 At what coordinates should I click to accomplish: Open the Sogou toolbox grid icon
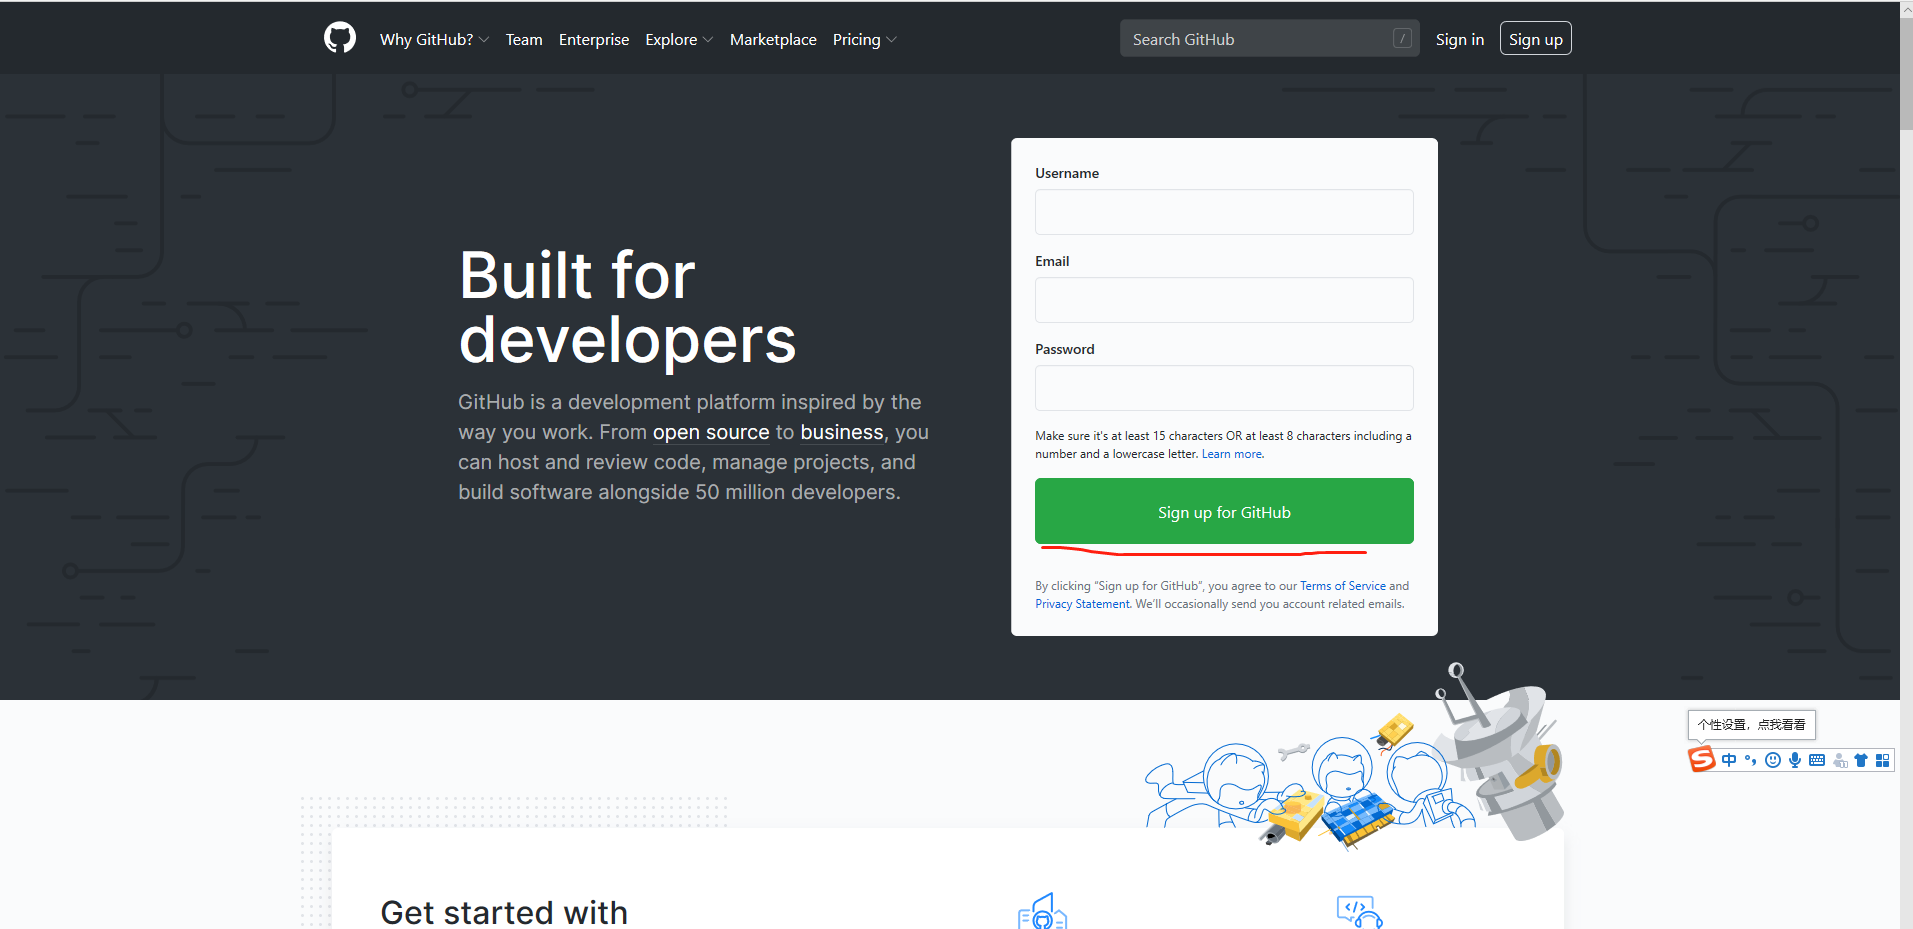click(1883, 760)
